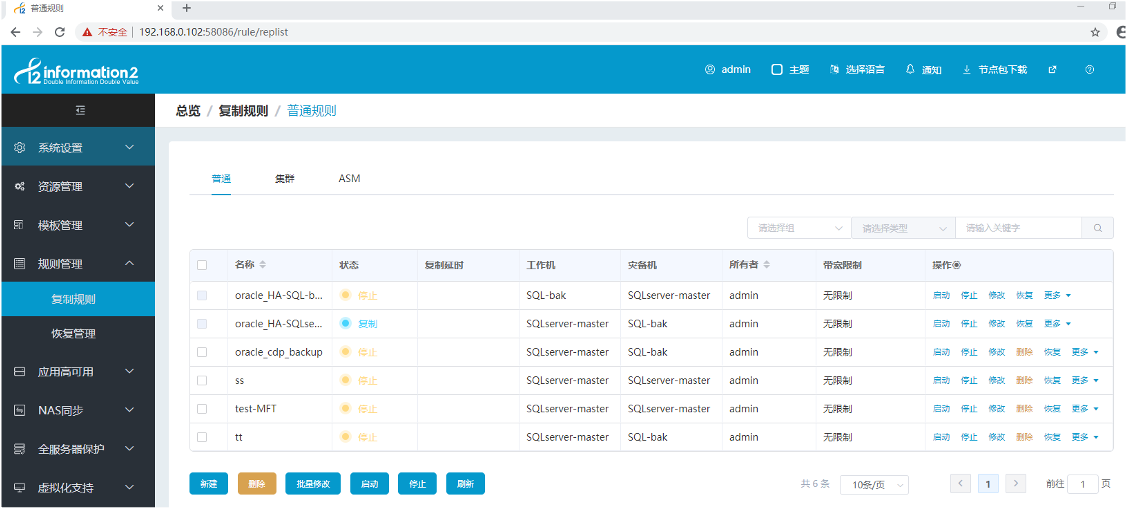Viewport: 1127px width, 508px height.
Task: Open the 请选择组 group dropdown
Action: coord(799,228)
